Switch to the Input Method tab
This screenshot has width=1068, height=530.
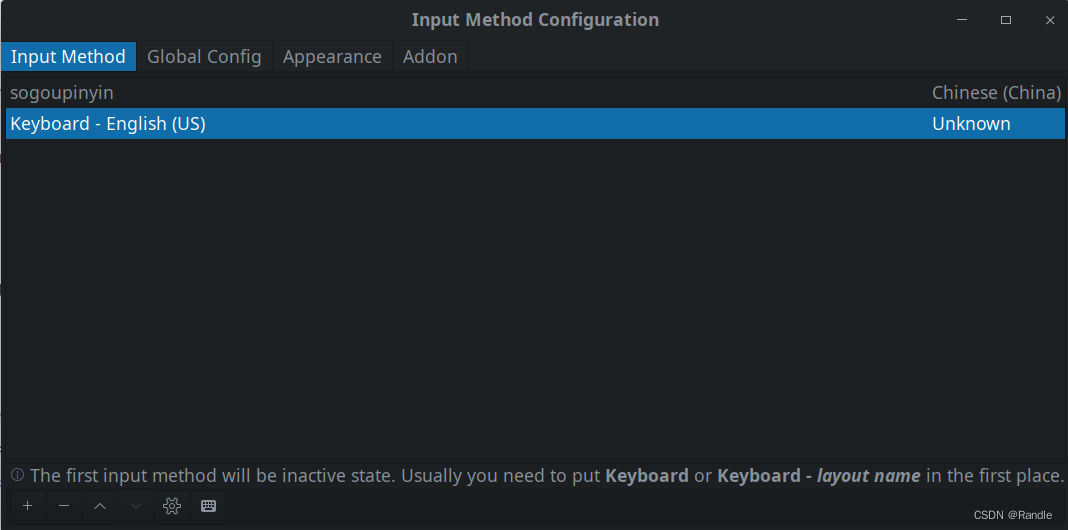click(68, 57)
